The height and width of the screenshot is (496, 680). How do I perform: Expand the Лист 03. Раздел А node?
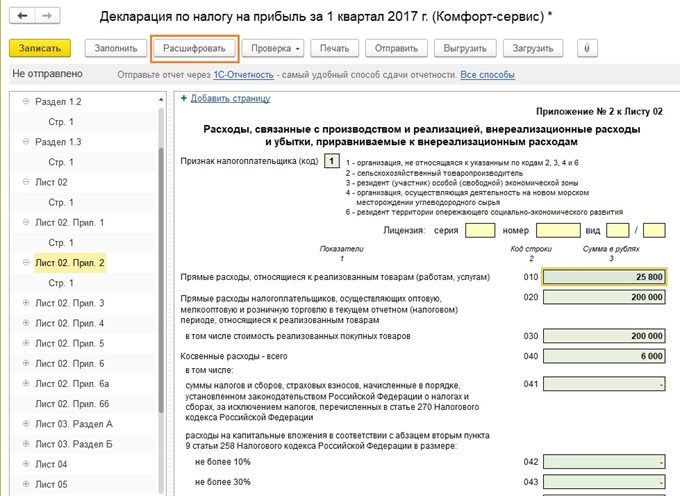tap(26, 424)
